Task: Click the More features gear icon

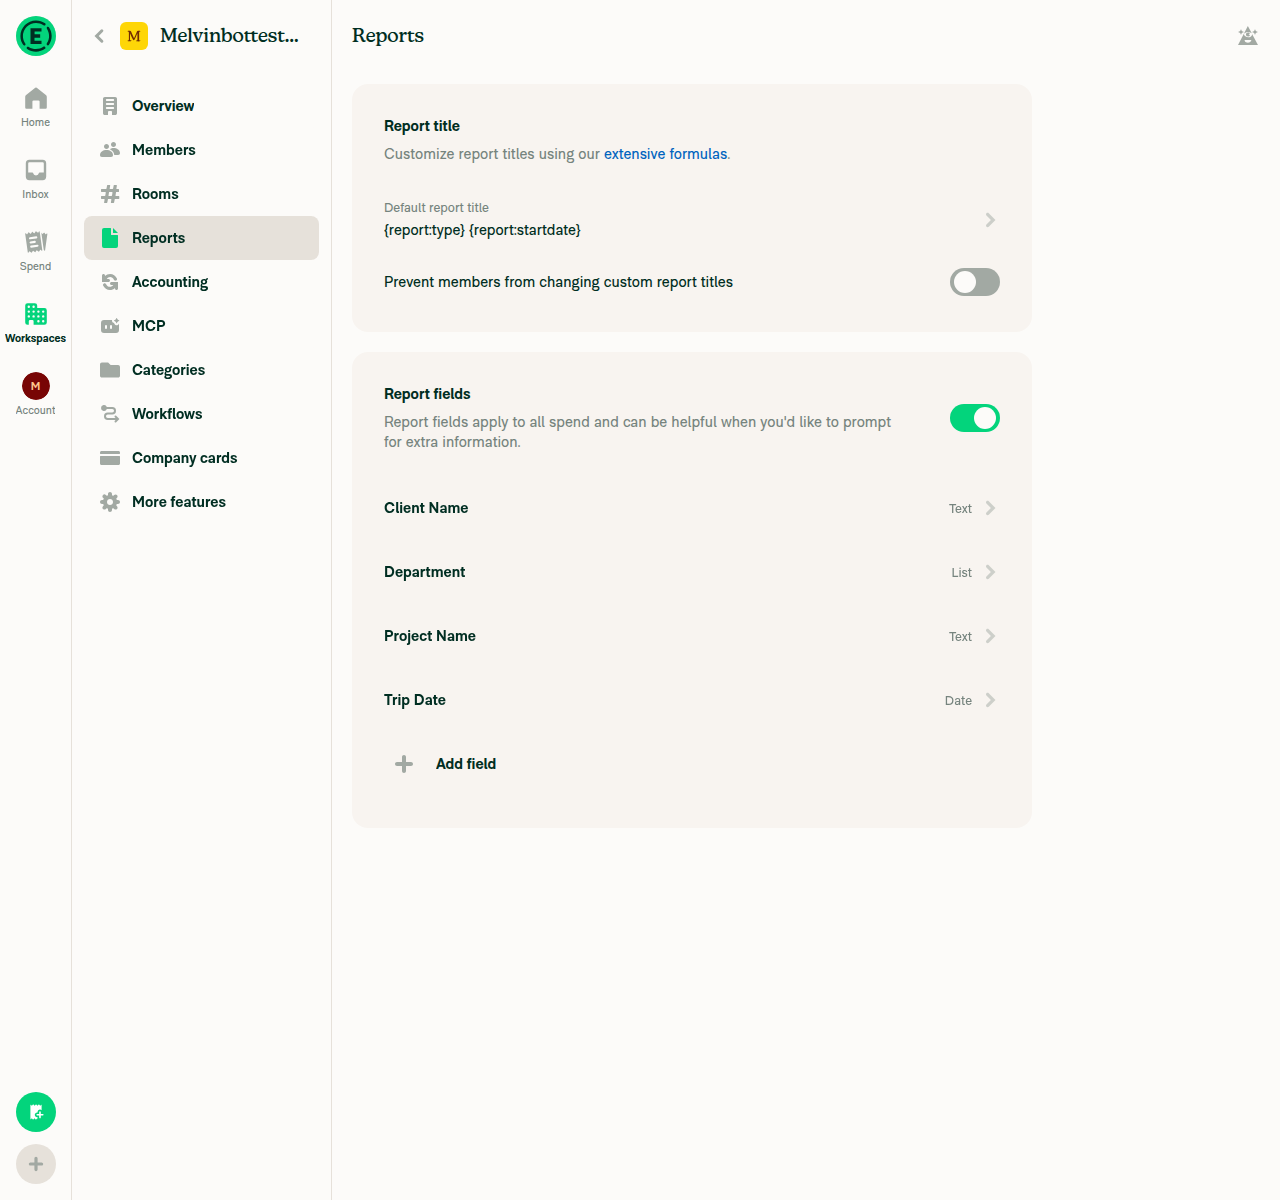Action: (x=110, y=502)
